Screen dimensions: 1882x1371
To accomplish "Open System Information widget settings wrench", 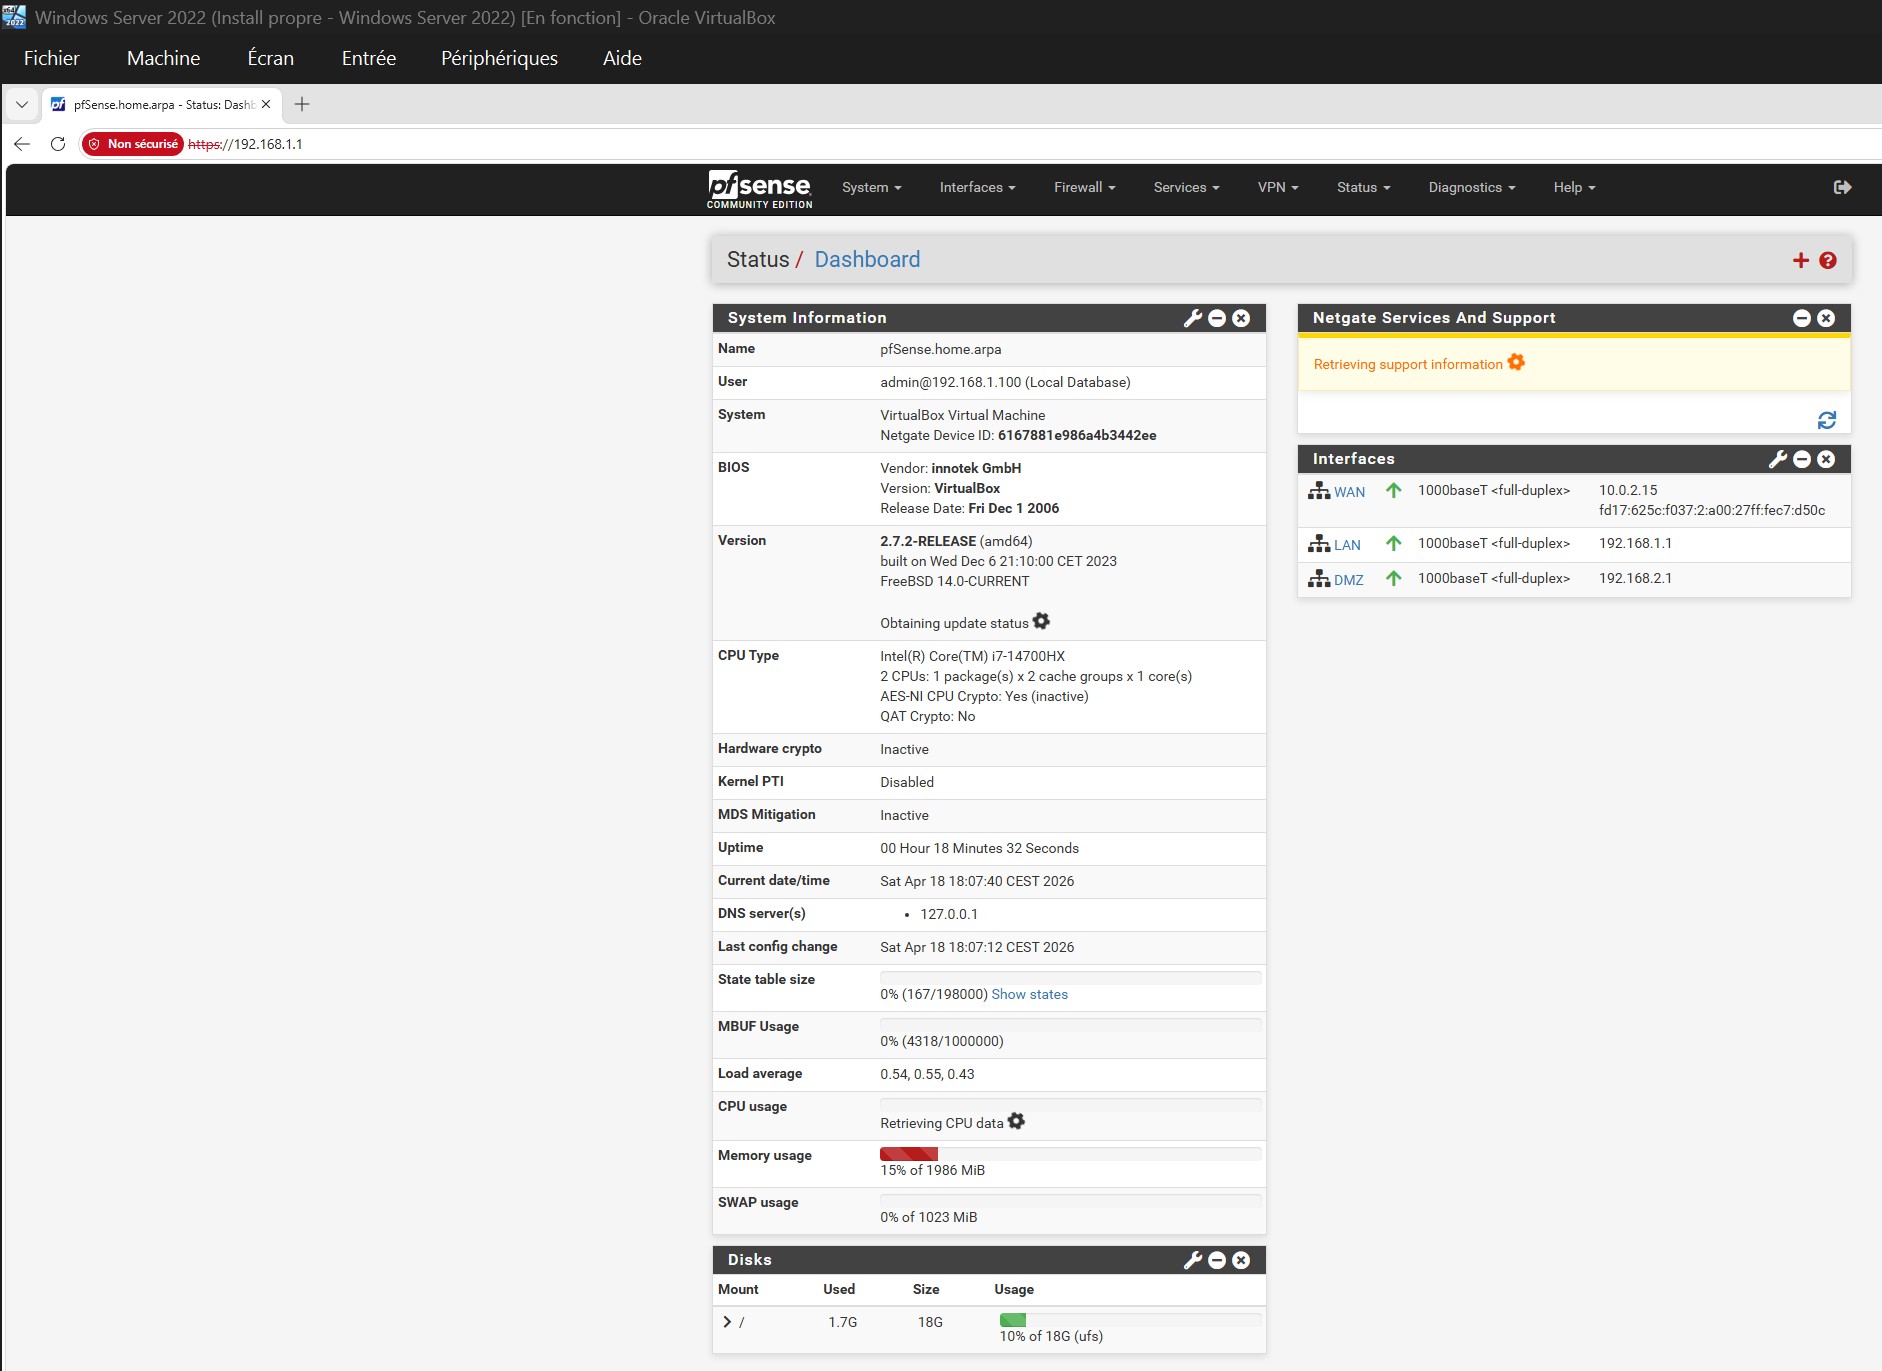I will [1194, 318].
